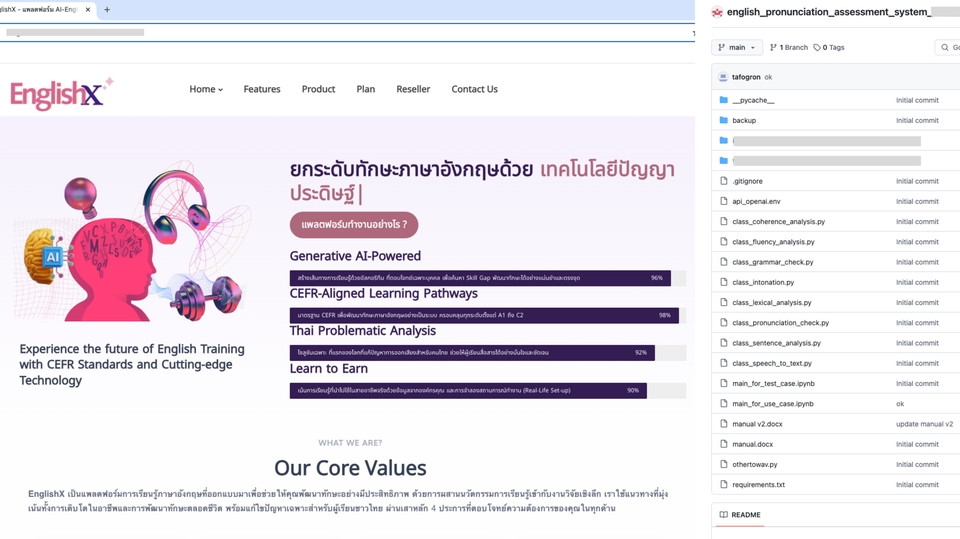Click the Generative AI-Powered 96% progress bar
This screenshot has width=960, height=539.
tap(480, 278)
